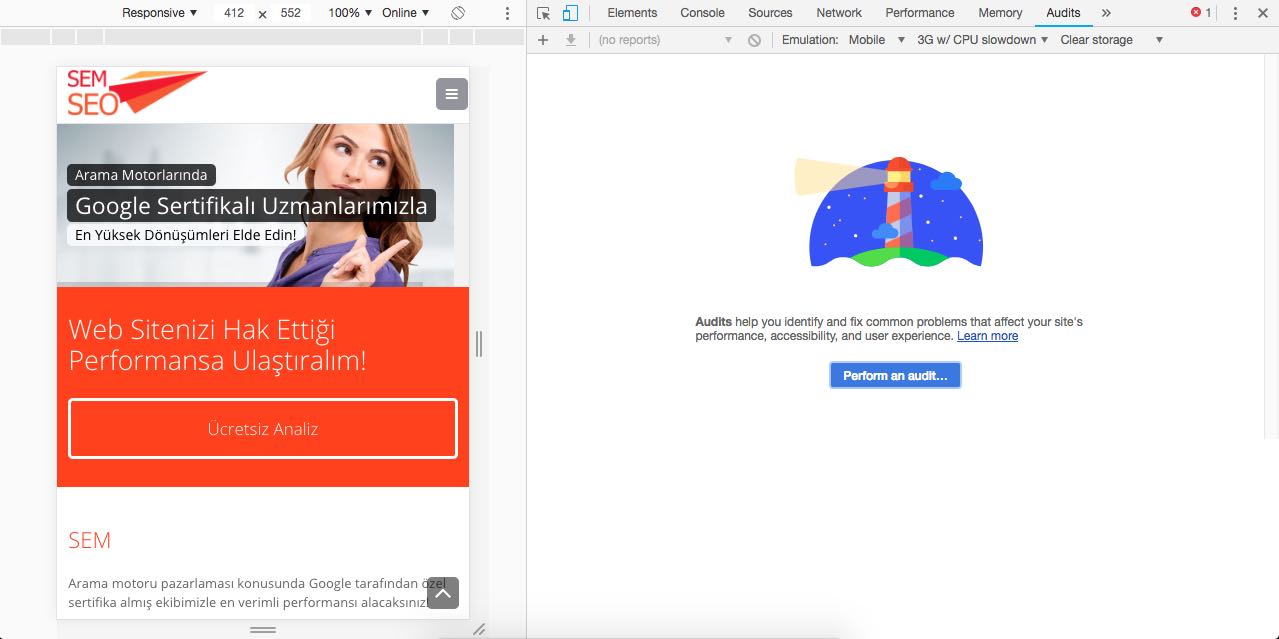Screen dimensions: 1279x639
Task: Toggle the device toolbar icon
Action: (570, 13)
